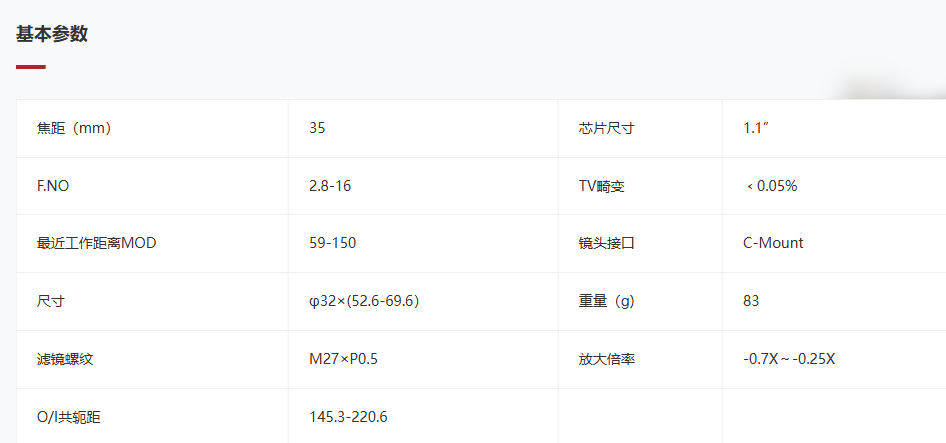This screenshot has width=946, height=443.
Task: Select the TV畸变 label cell
Action: [x=640, y=186]
